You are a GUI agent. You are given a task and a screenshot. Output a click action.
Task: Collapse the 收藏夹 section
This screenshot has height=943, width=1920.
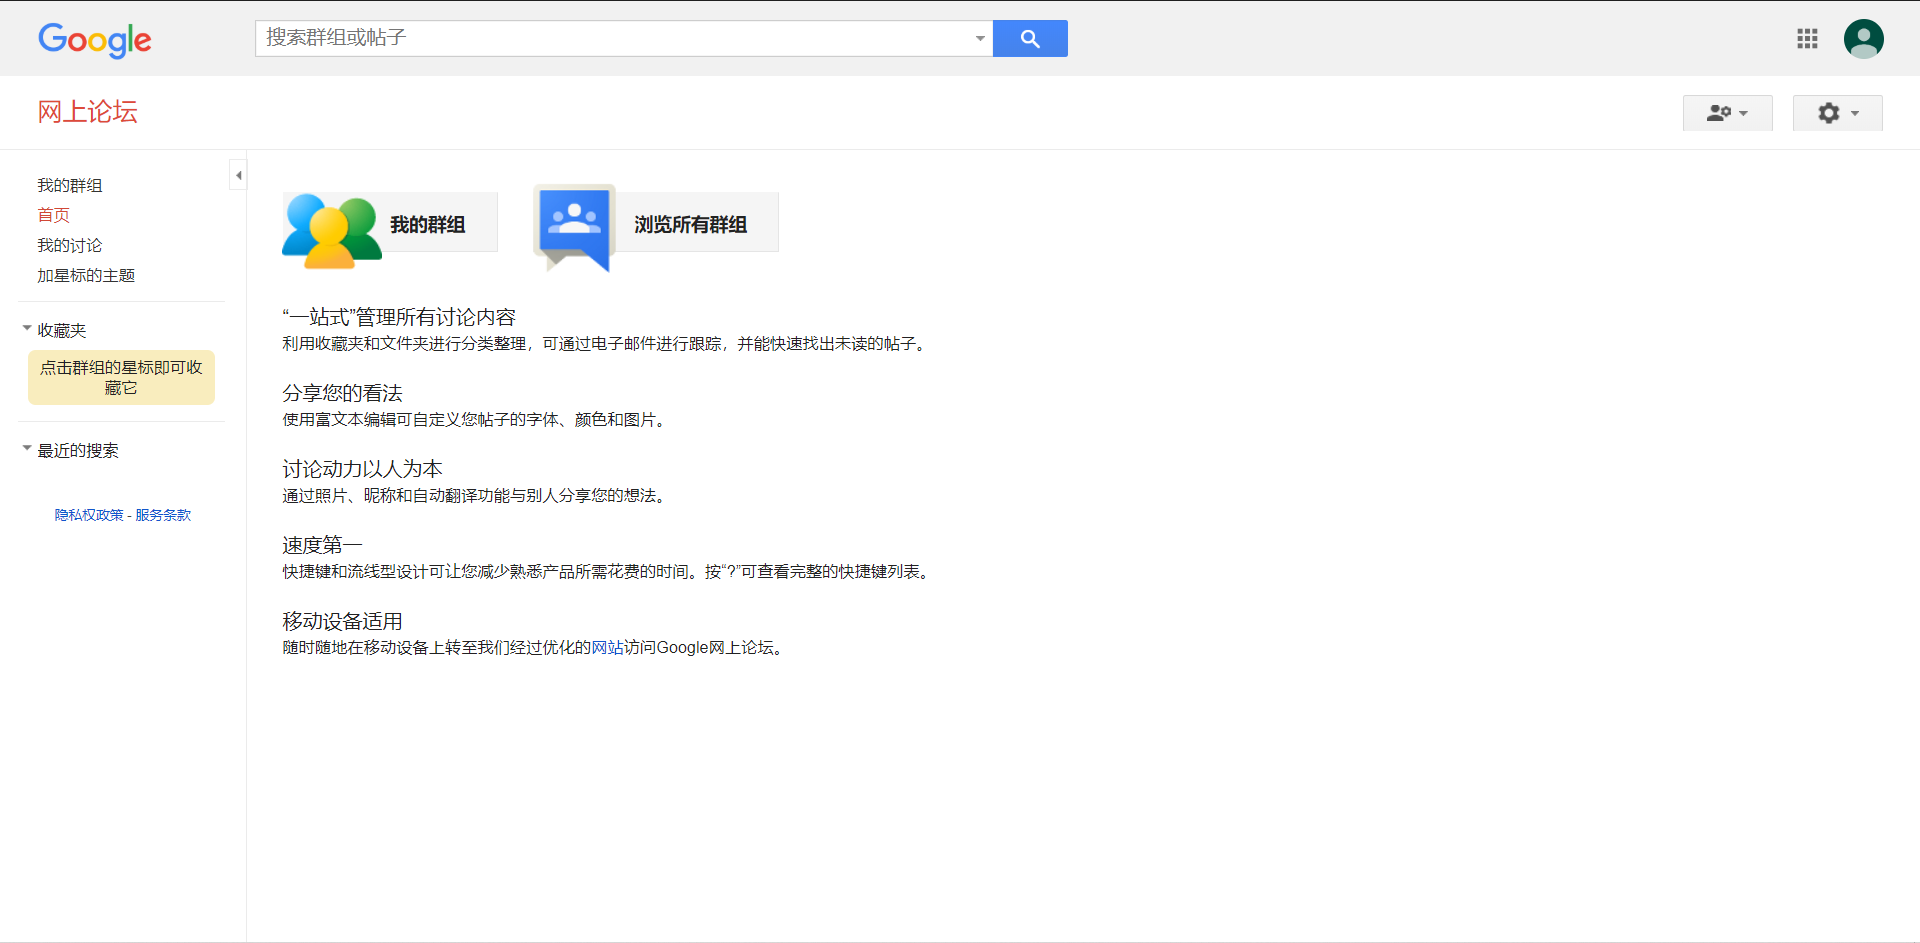click(x=27, y=328)
